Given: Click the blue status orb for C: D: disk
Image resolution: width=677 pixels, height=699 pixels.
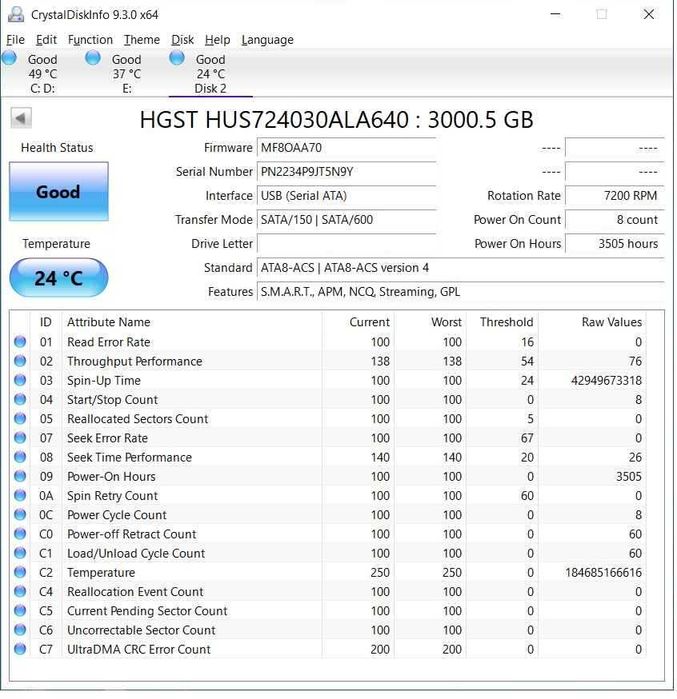Looking at the screenshot, I should tap(9, 58).
